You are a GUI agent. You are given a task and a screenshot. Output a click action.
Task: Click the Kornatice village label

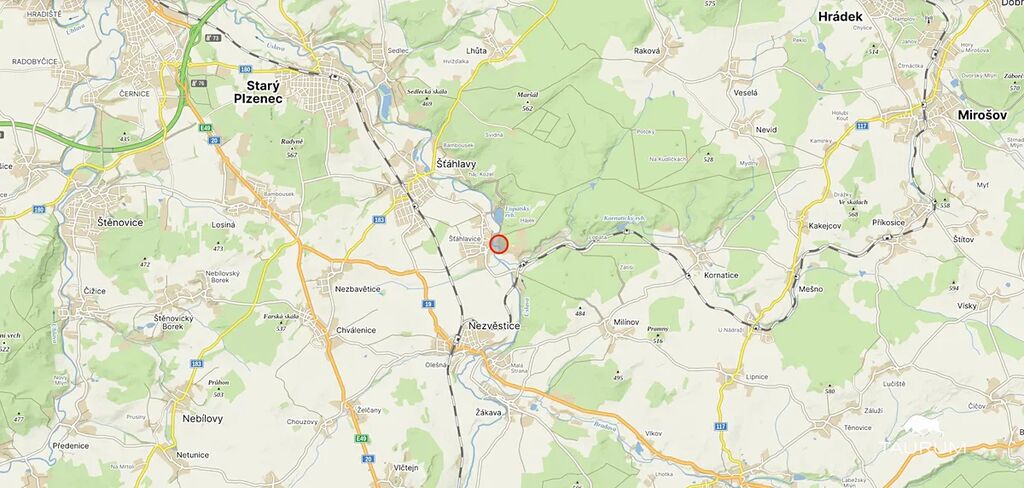722,275
